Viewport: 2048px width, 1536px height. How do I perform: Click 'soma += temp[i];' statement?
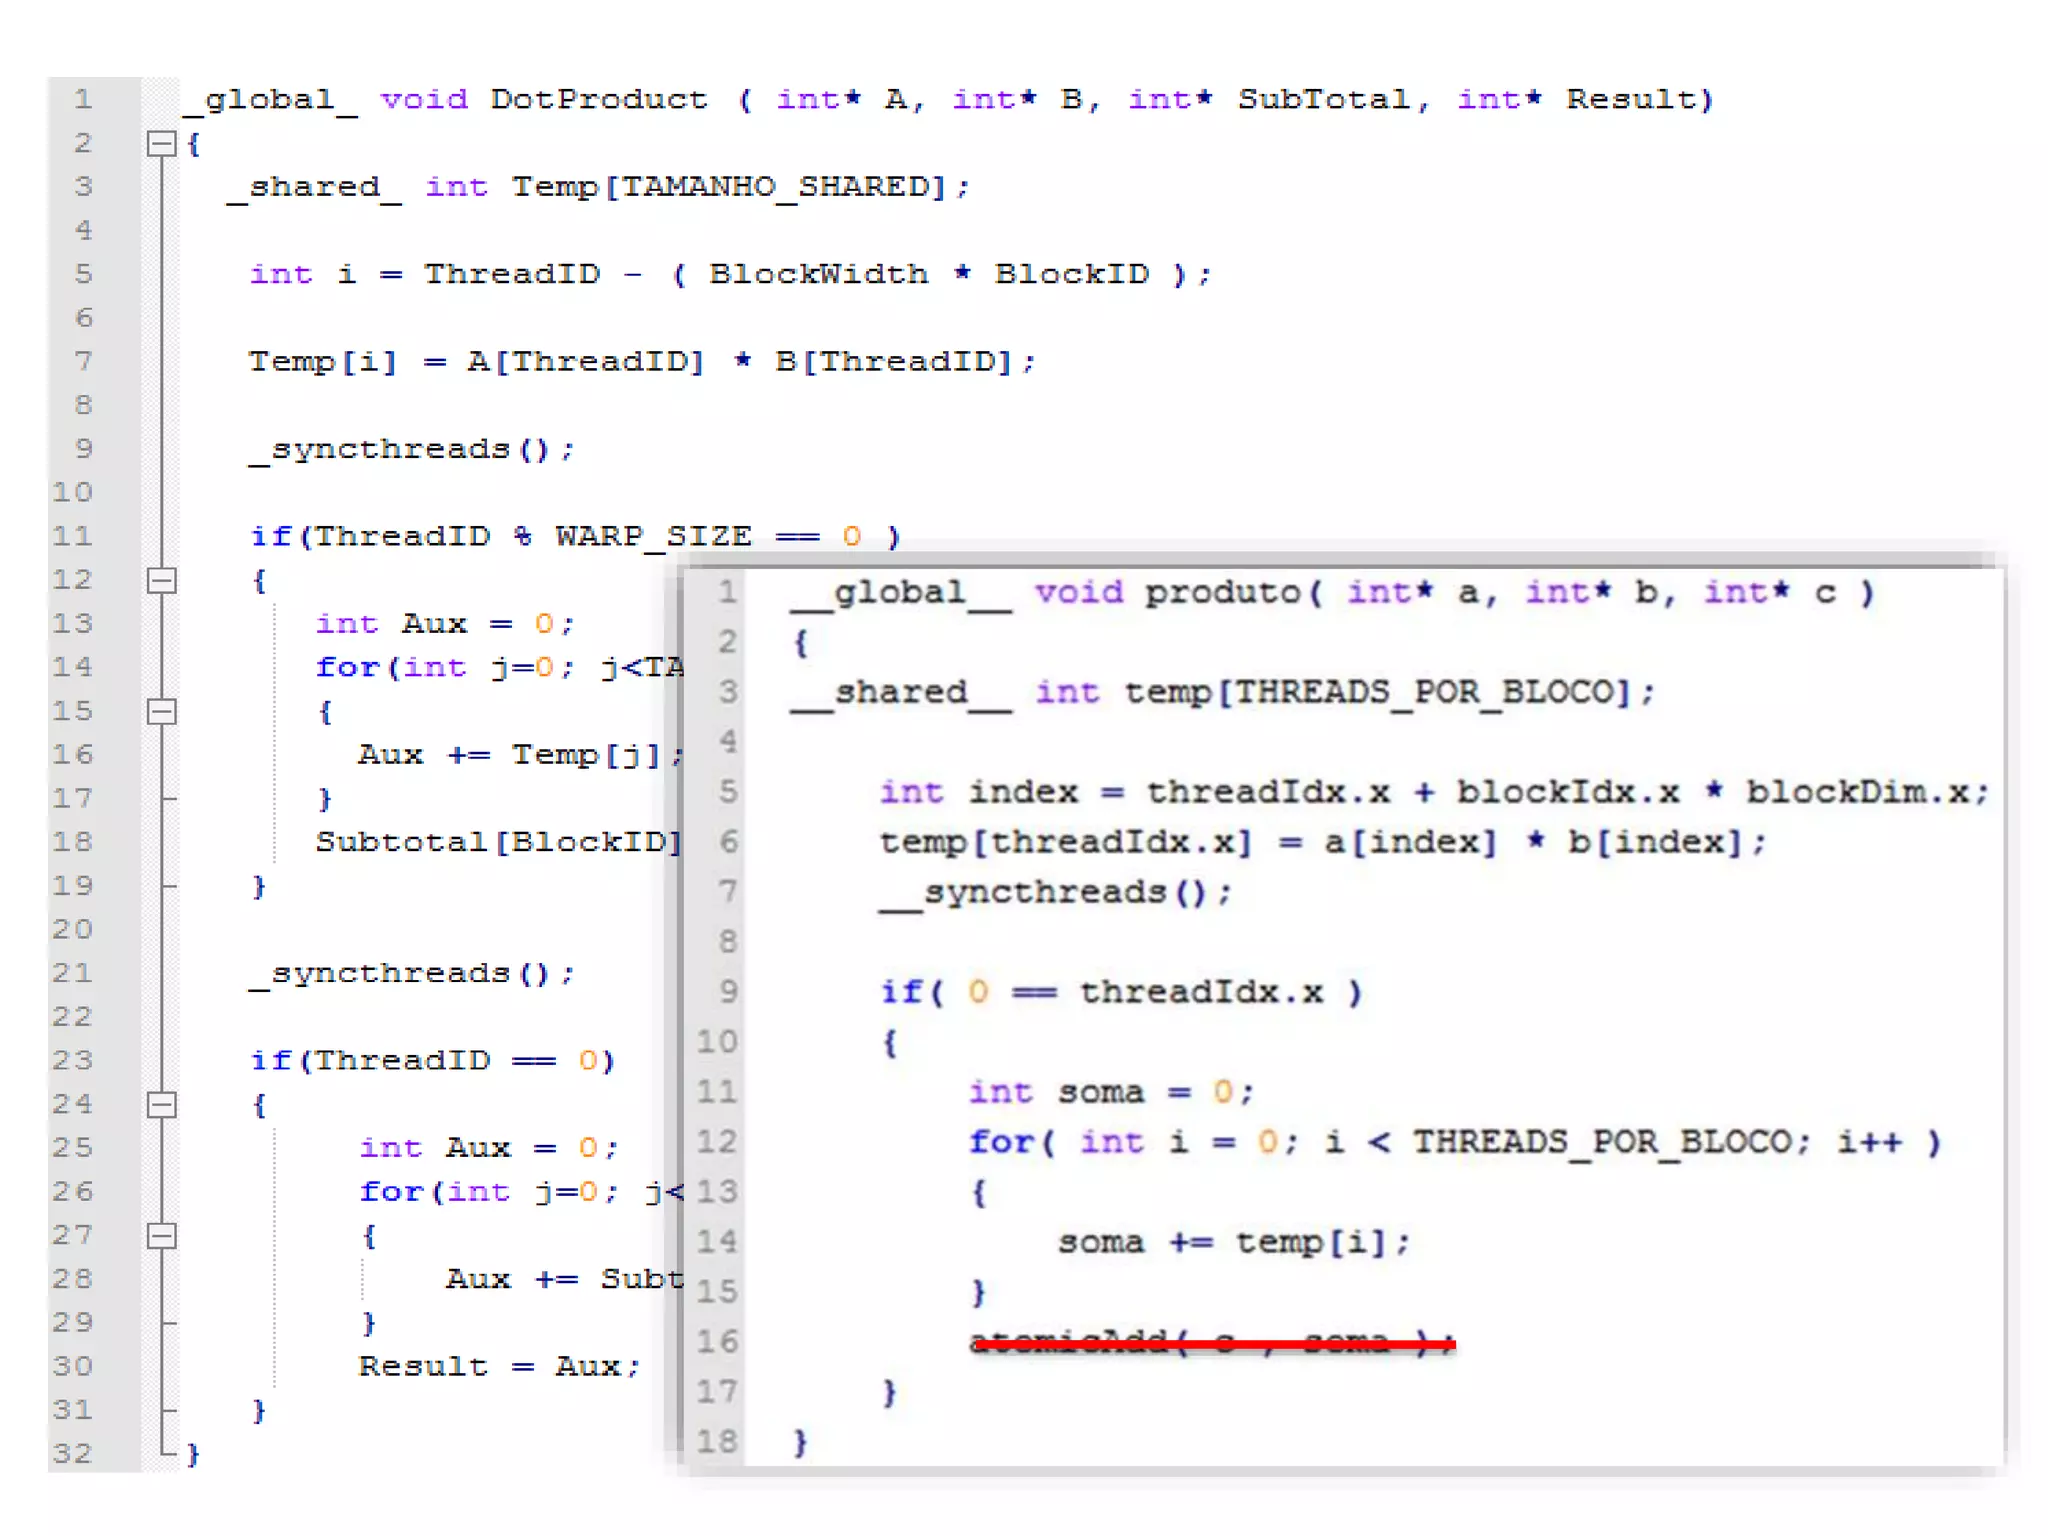(1233, 1242)
